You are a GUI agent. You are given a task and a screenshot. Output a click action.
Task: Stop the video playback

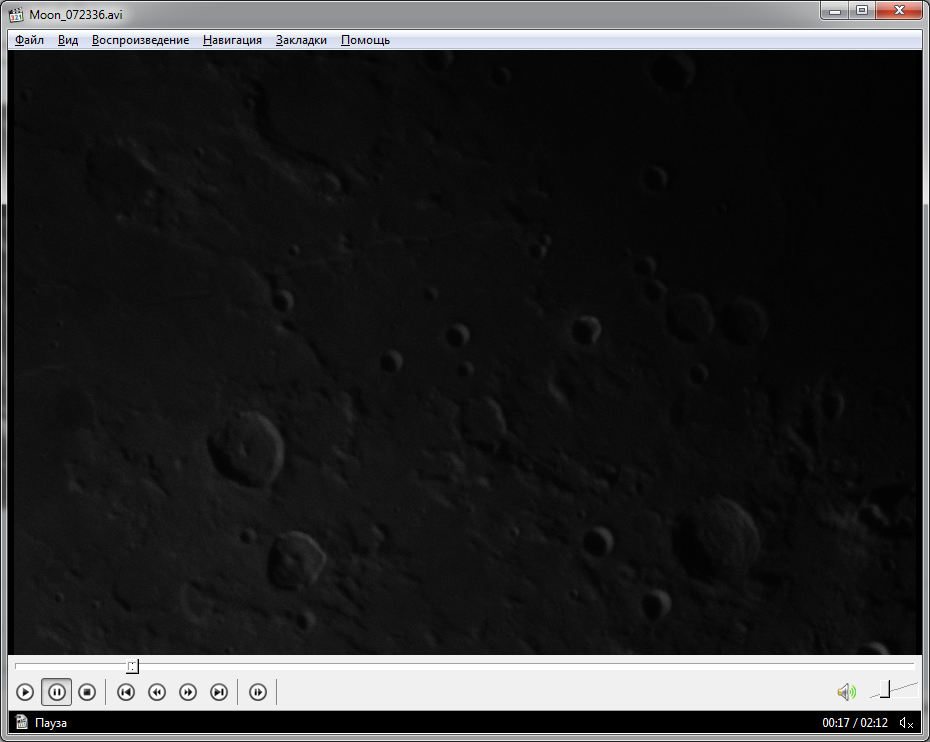[87, 692]
